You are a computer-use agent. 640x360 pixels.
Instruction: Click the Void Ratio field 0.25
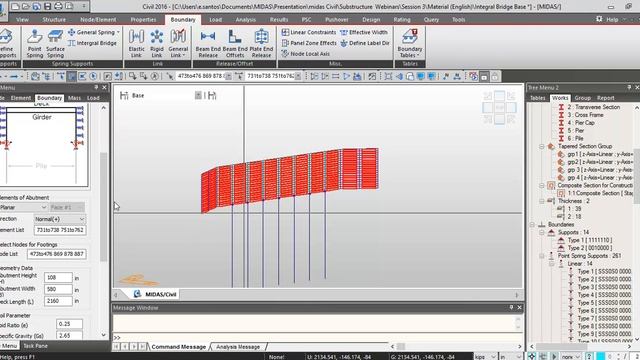click(x=69, y=324)
